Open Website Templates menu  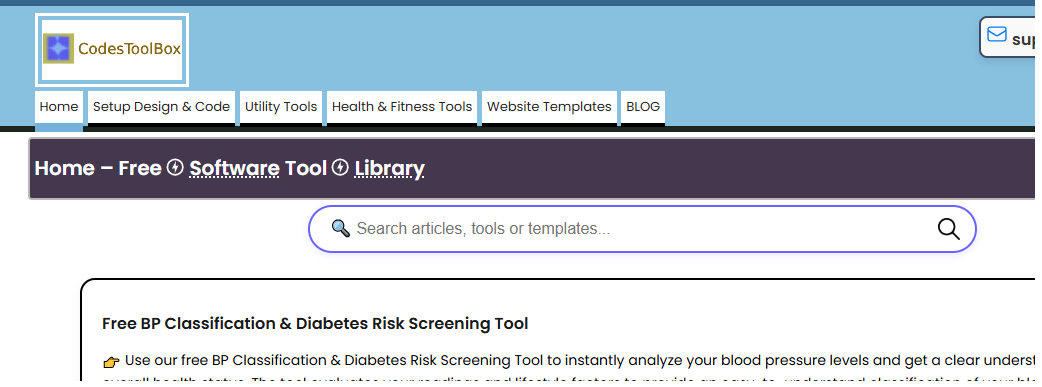[x=549, y=107]
